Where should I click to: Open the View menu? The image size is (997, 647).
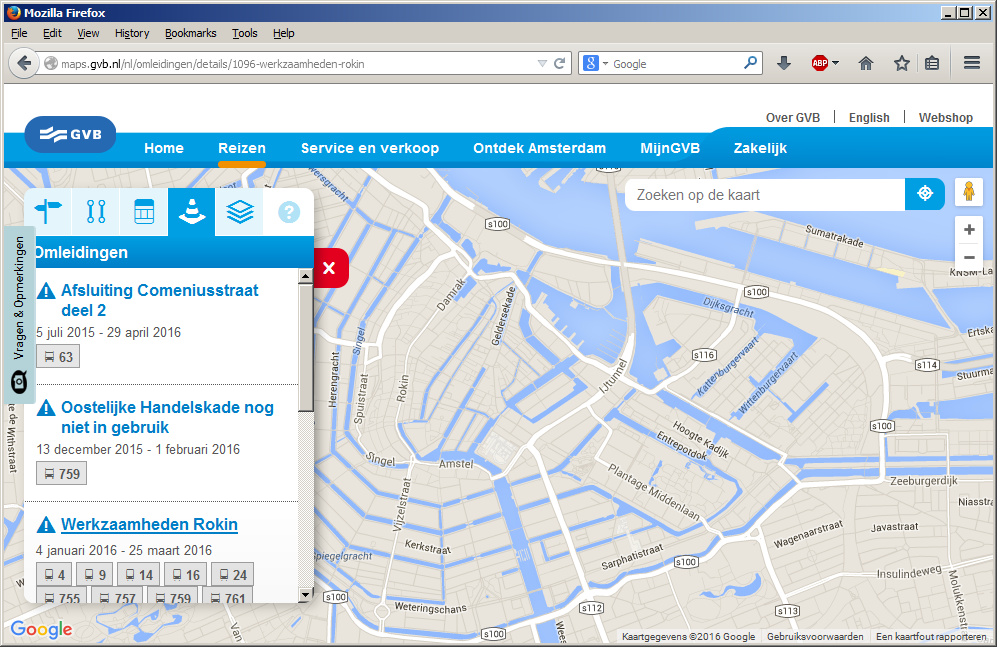88,33
